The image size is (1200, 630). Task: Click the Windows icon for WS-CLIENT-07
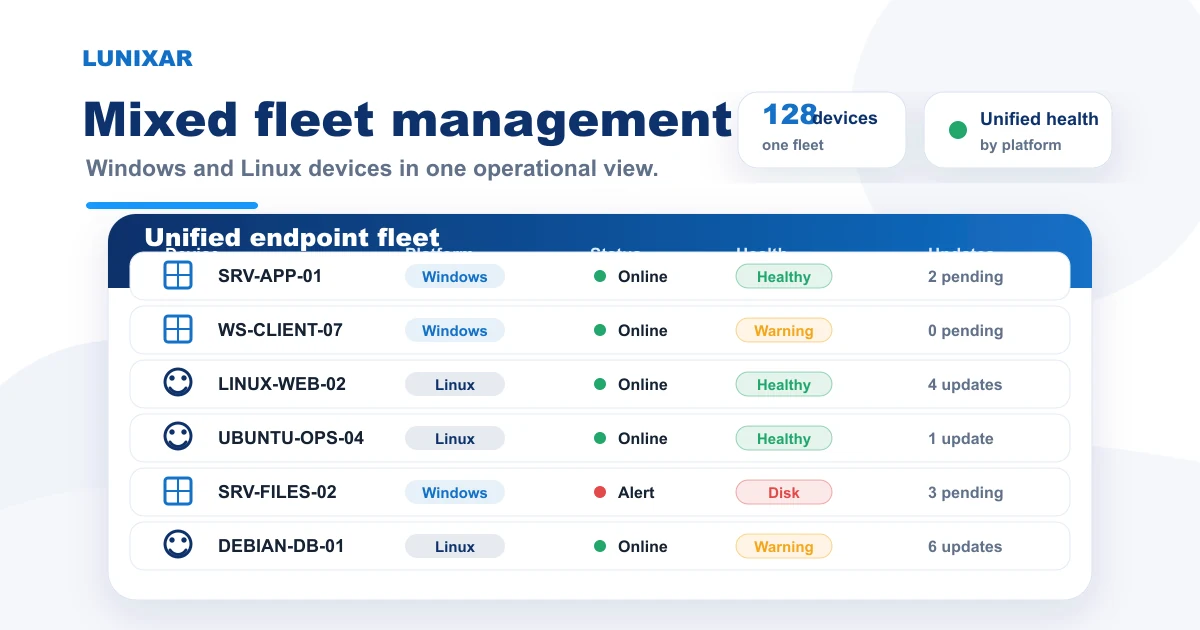178,329
